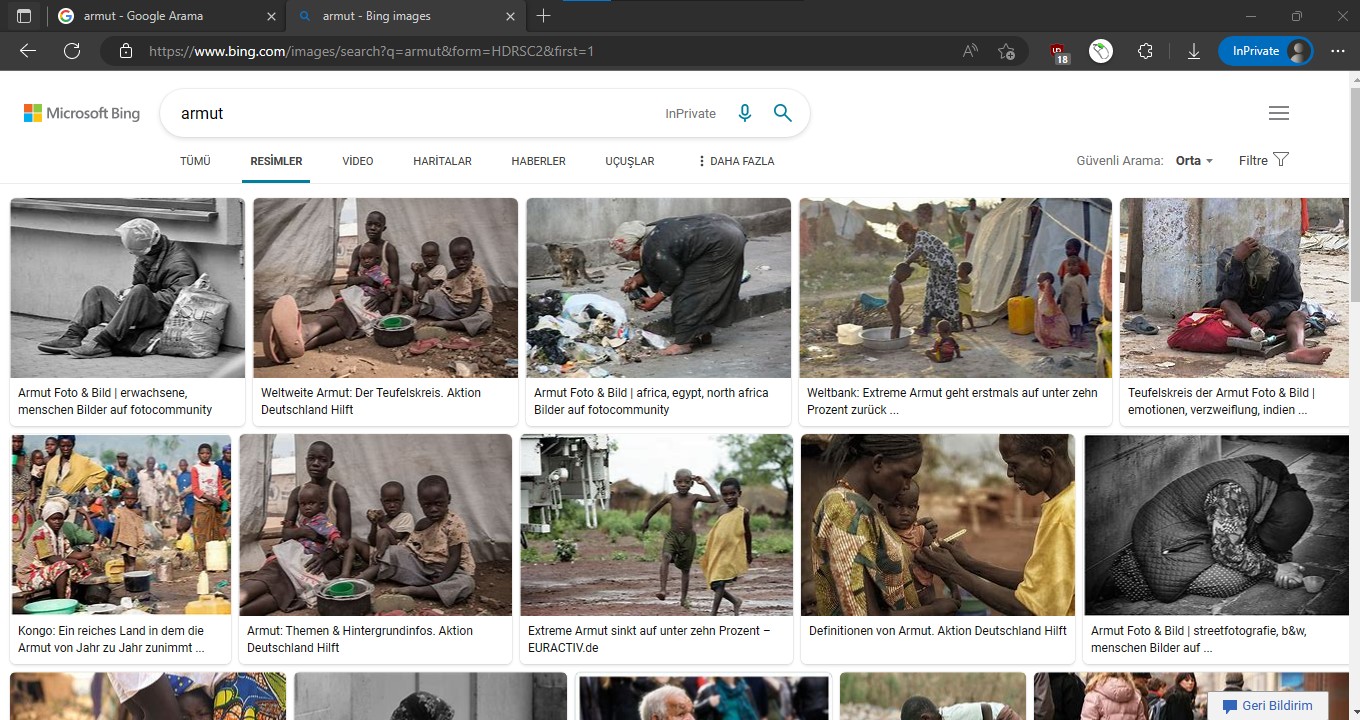Open the Bing hamburger menu
The height and width of the screenshot is (720, 1360).
pos(1278,113)
